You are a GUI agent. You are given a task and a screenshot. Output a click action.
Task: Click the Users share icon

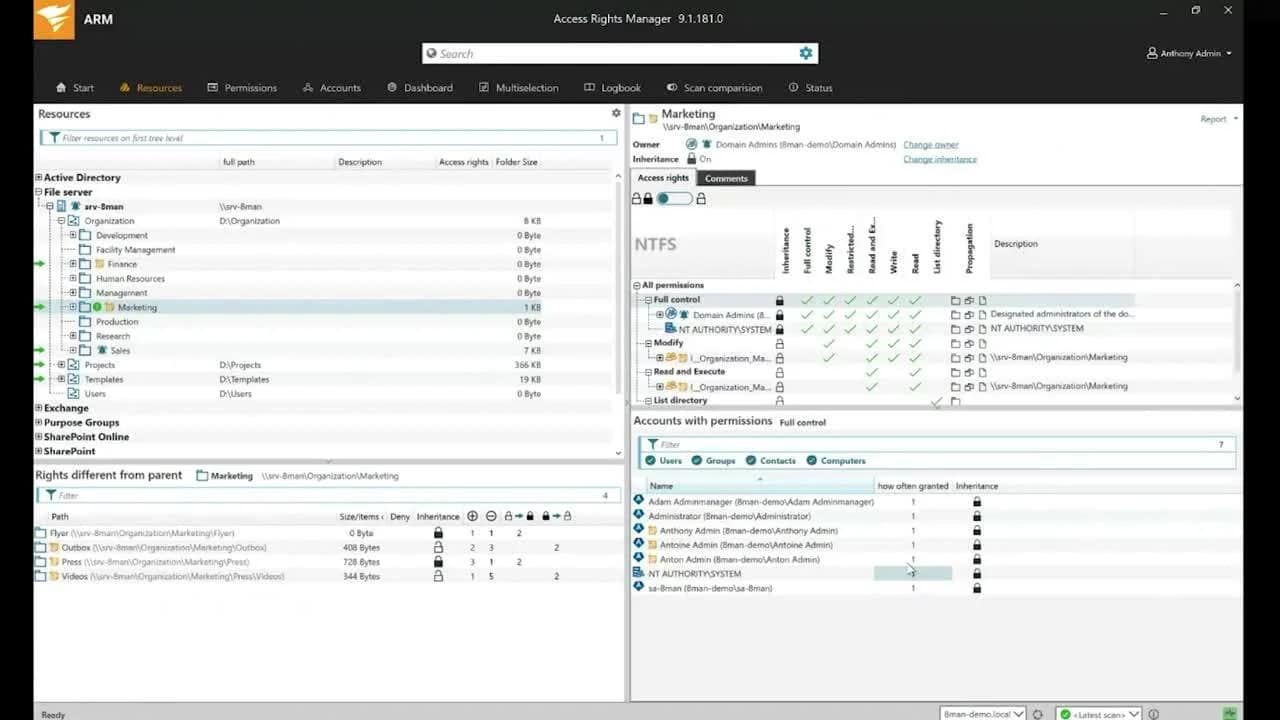point(73,394)
